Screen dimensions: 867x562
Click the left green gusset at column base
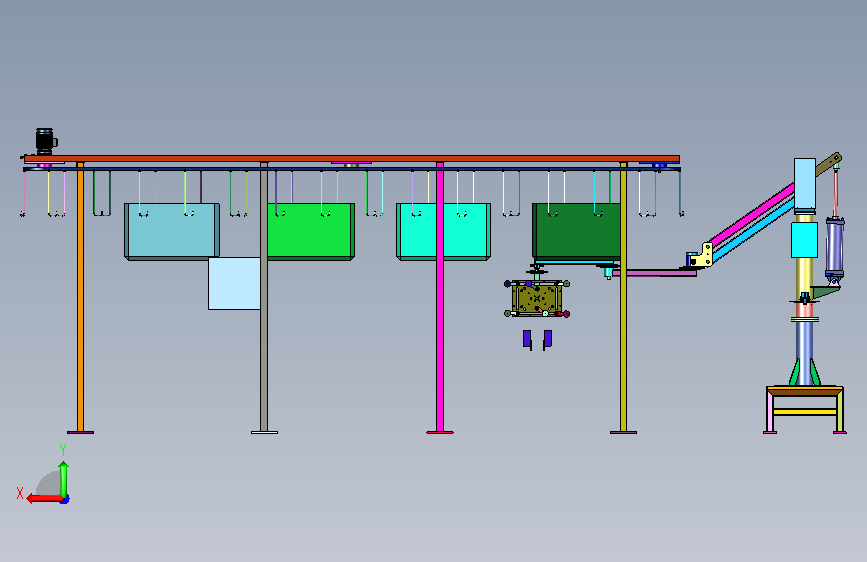tap(795, 372)
